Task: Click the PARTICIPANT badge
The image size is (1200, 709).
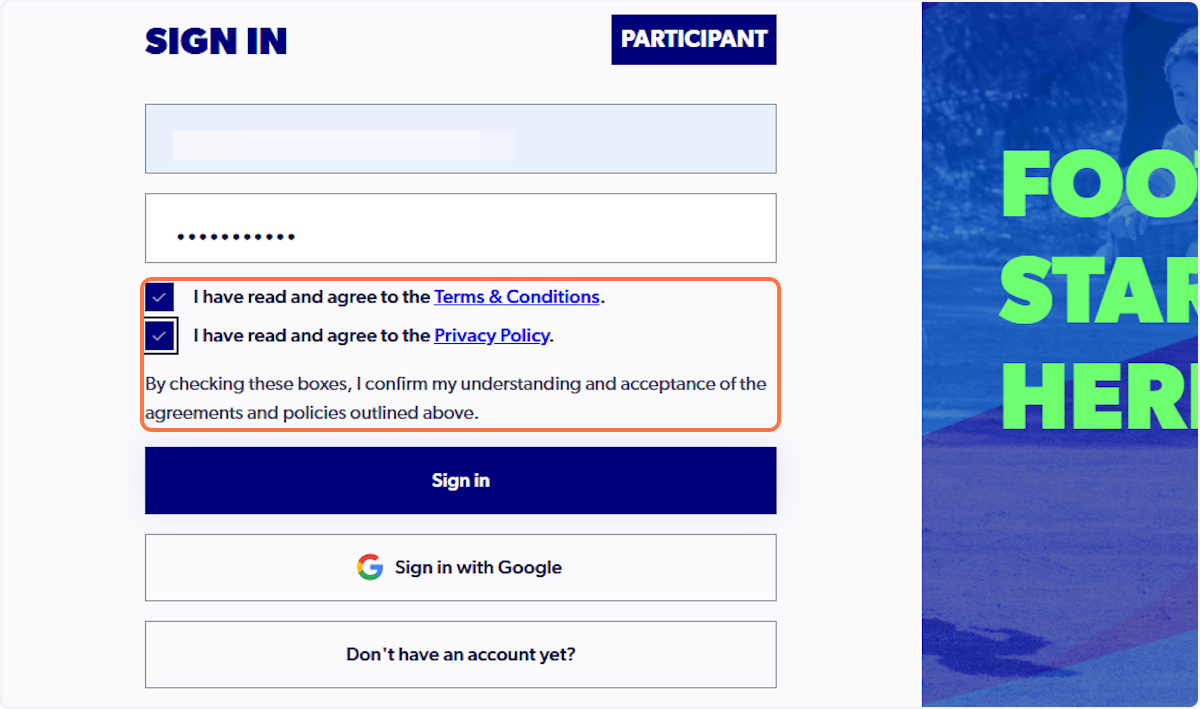Action: [693, 39]
